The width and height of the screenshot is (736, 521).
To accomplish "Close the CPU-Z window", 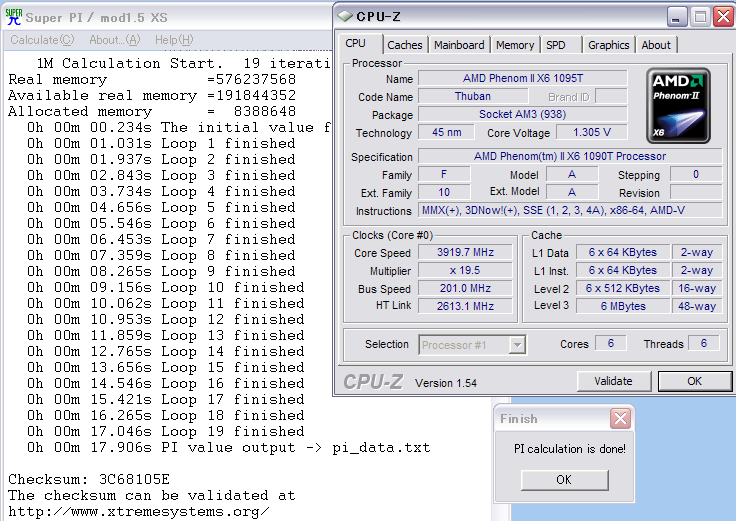I will (x=723, y=17).
